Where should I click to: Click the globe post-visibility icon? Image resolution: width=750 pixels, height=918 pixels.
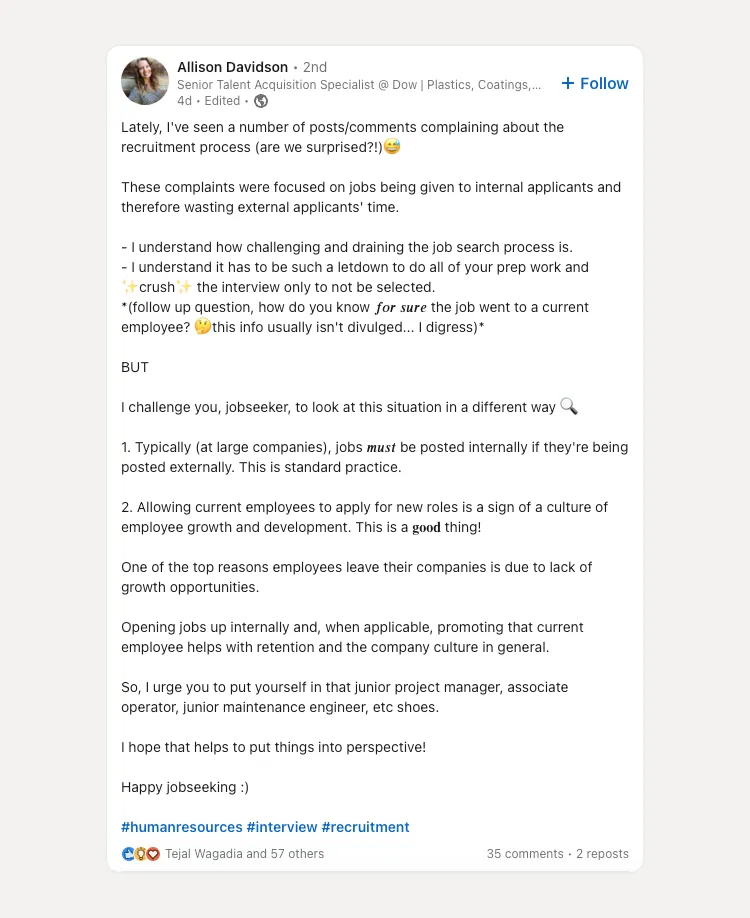coord(262,100)
